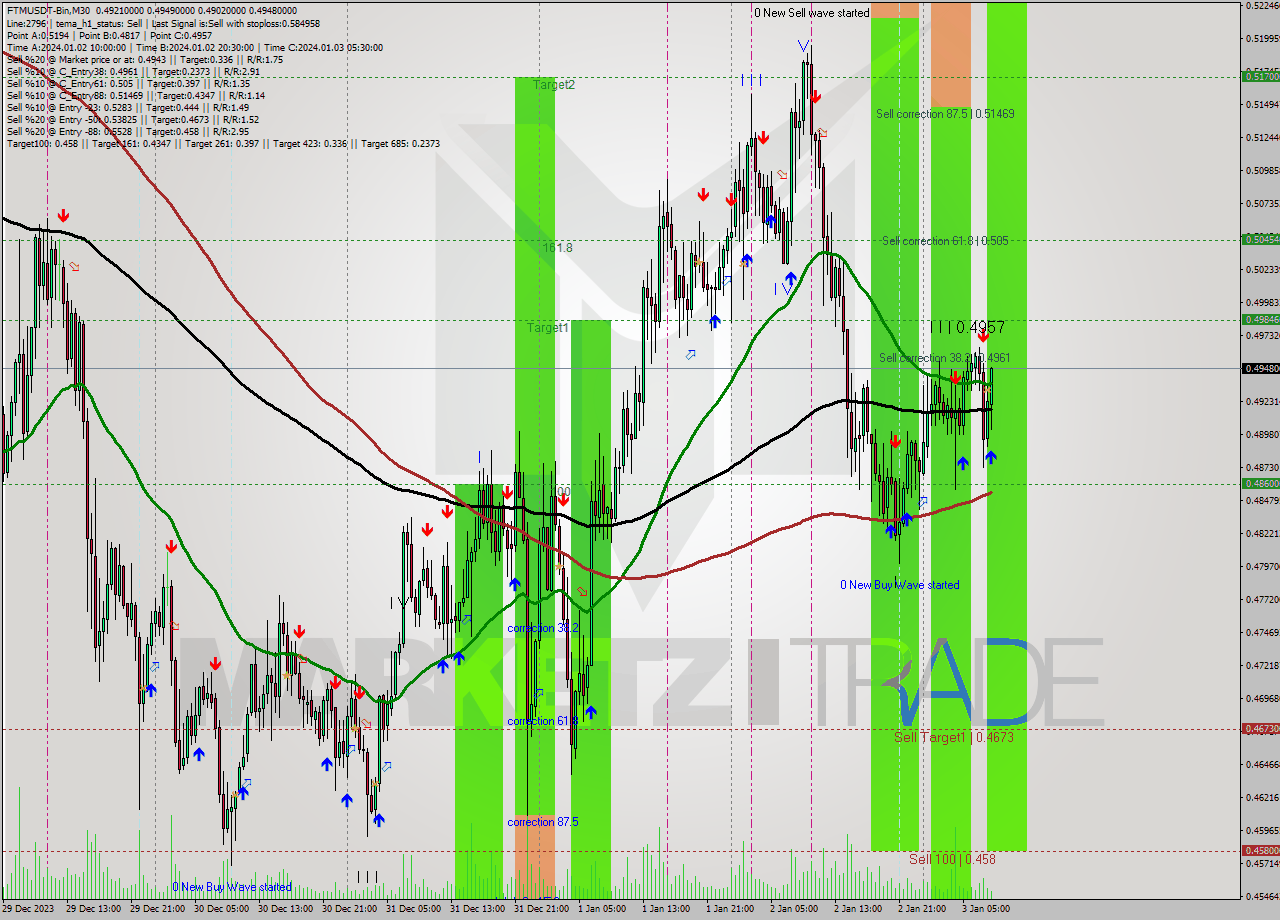
Task: Select the Sell %10 @ Entry -23 line
Action: pyautogui.click(x=128, y=107)
